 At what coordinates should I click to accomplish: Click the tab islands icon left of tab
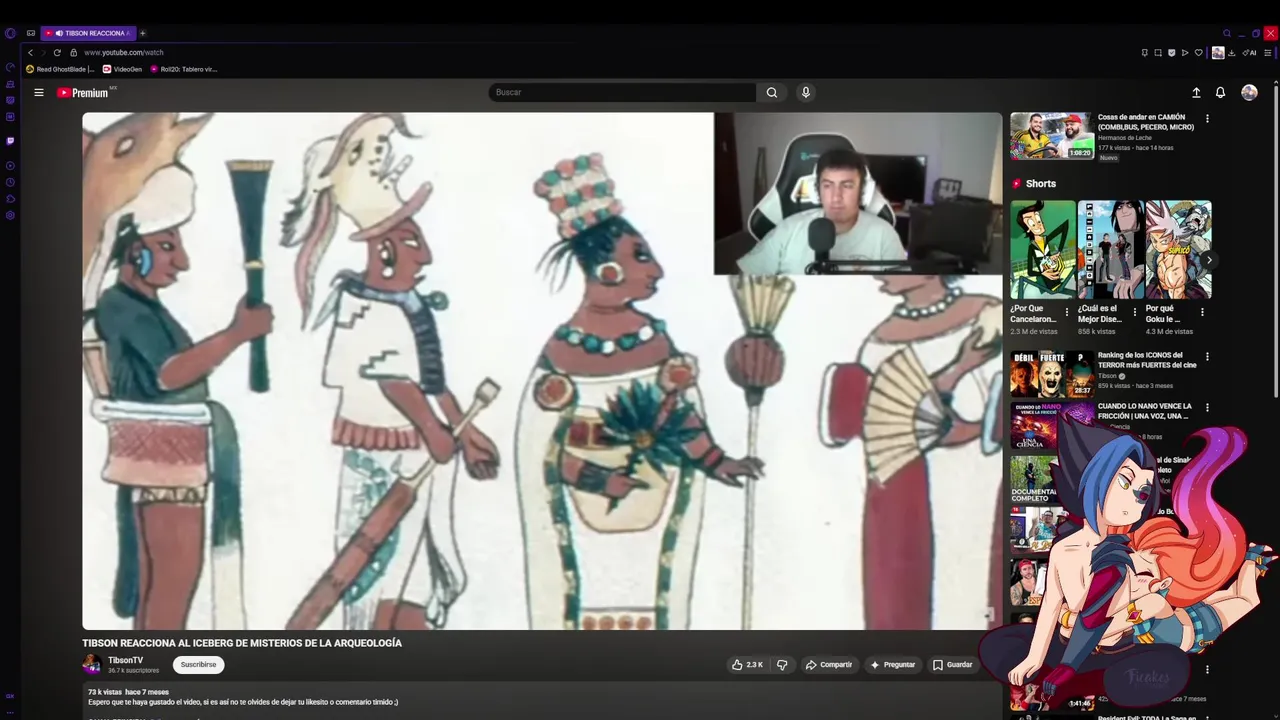[31, 33]
